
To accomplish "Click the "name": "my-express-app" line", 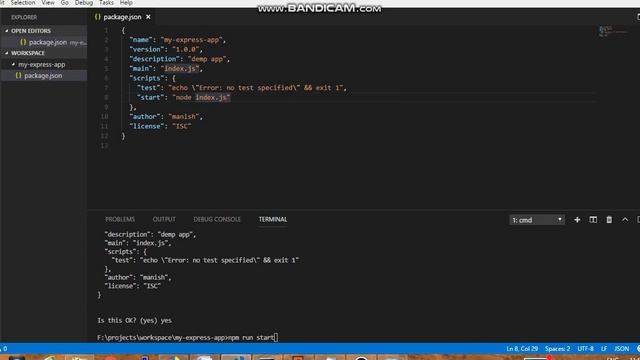I will click(x=178, y=40).
